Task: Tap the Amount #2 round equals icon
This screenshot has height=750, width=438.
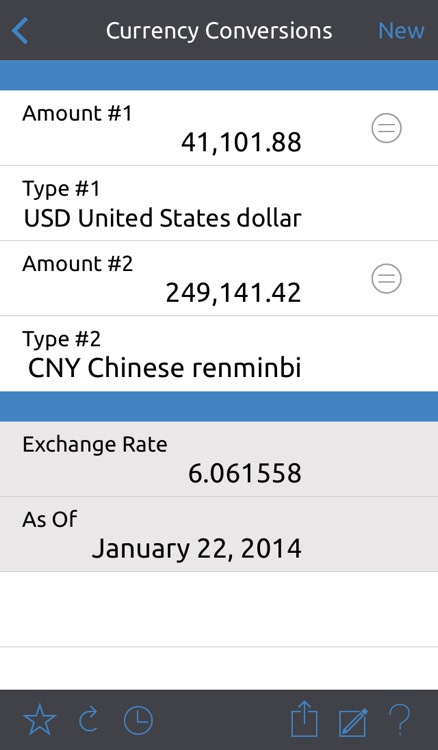Action: pyautogui.click(x=386, y=278)
